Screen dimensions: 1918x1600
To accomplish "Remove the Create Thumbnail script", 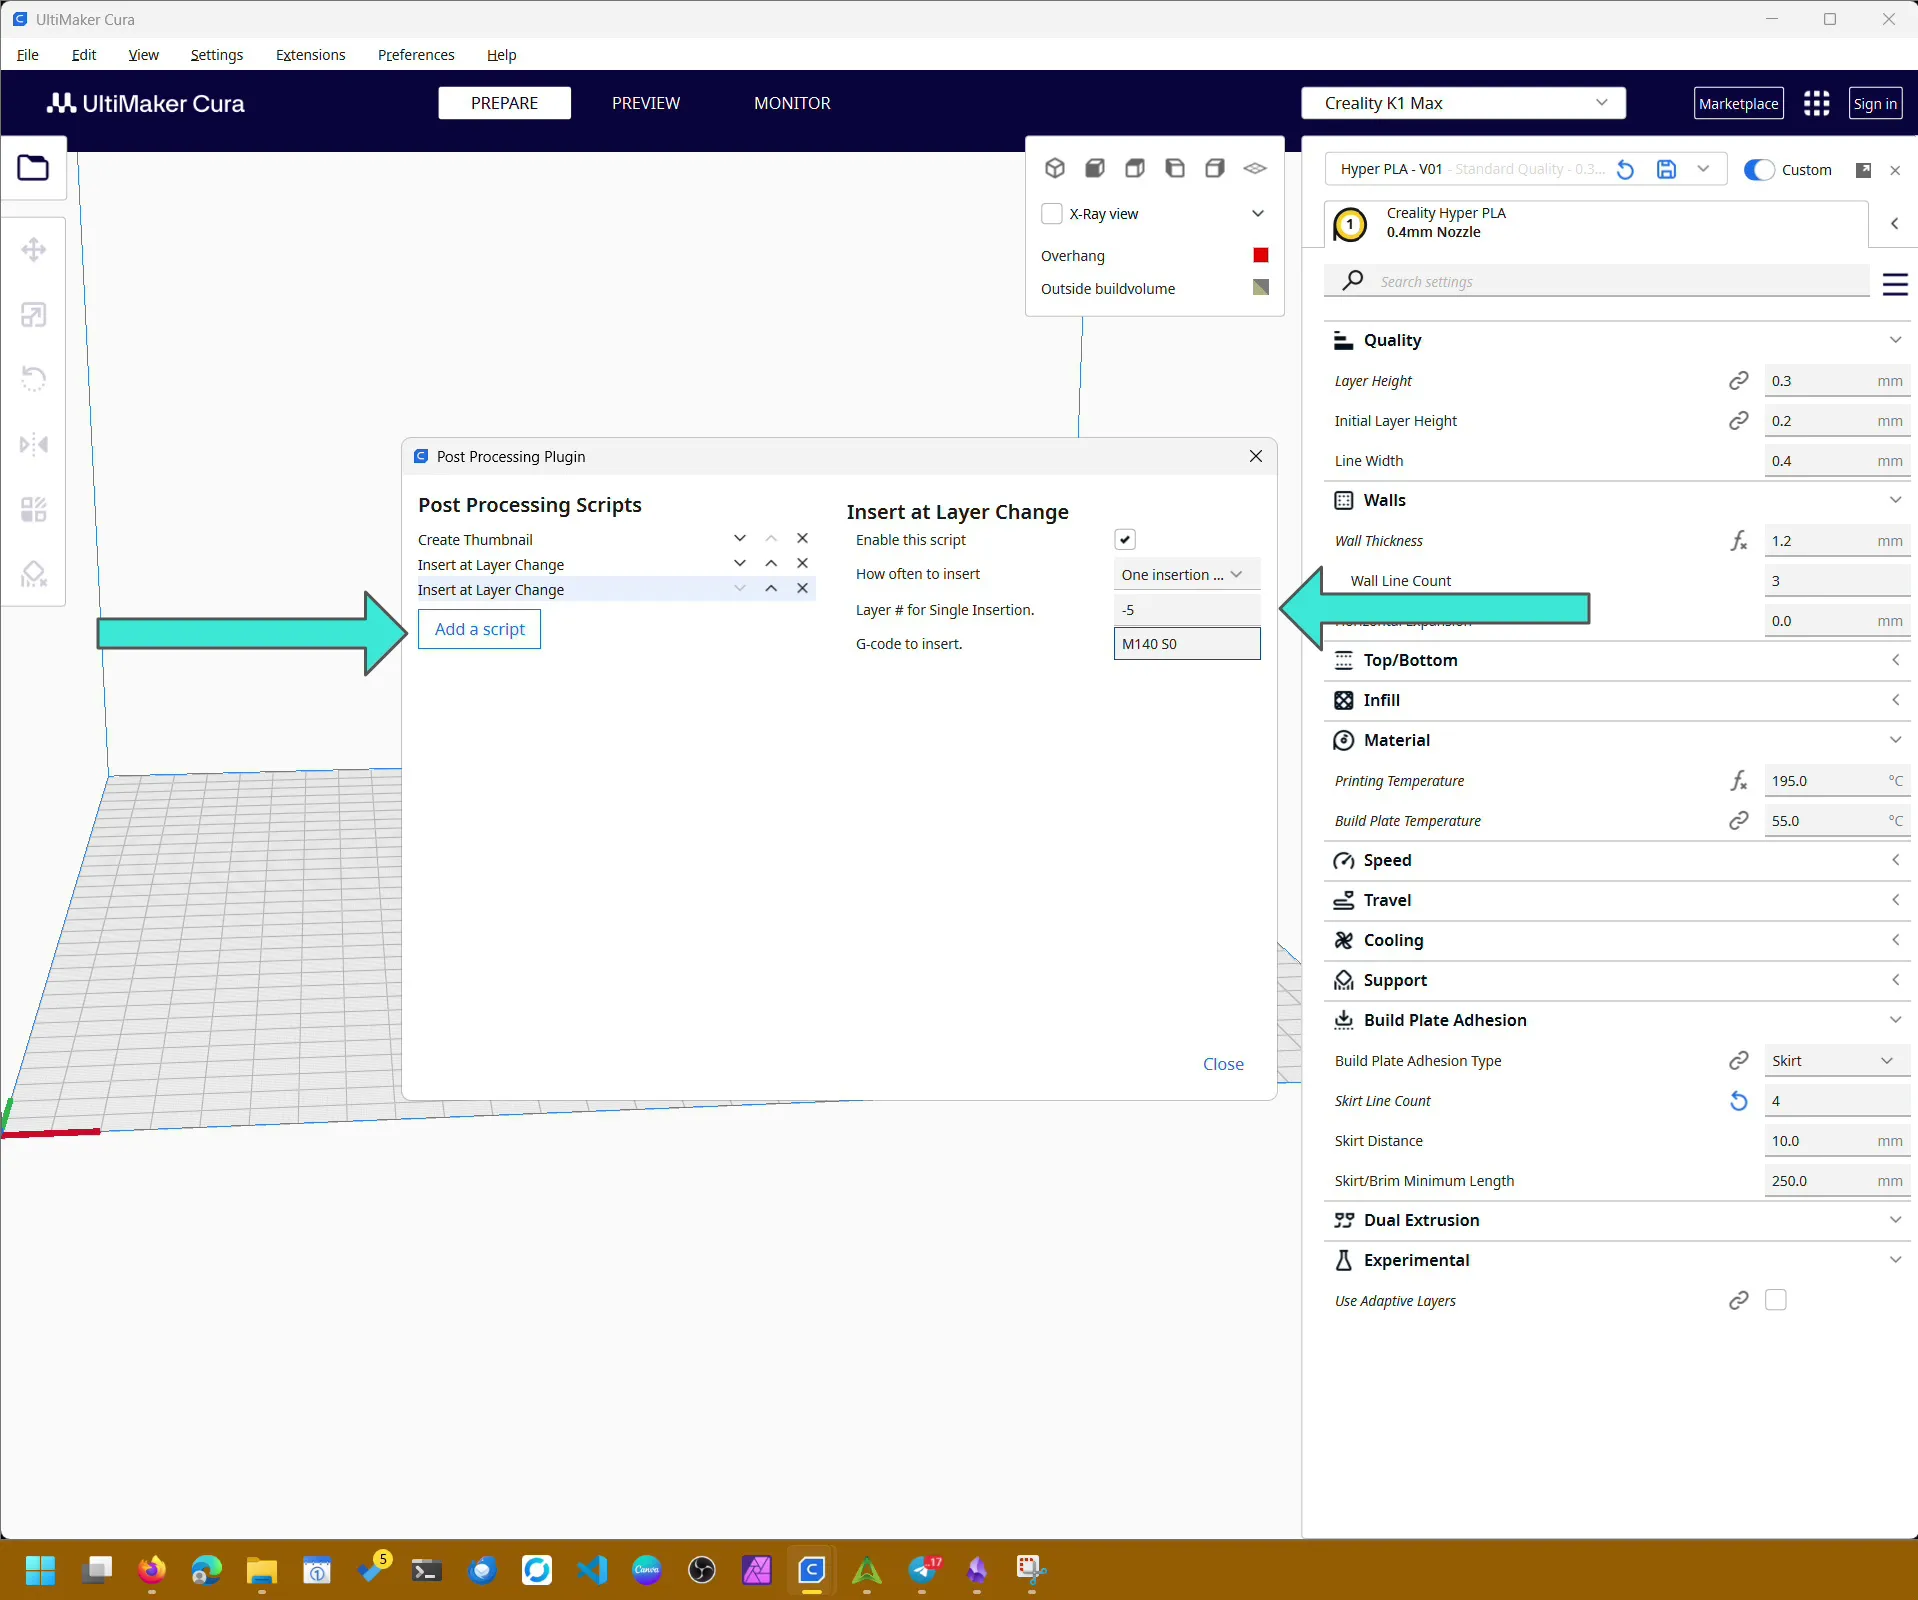I will click(x=802, y=539).
